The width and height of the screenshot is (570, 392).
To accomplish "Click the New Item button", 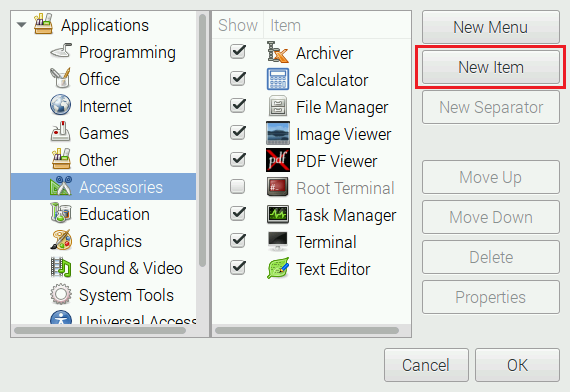I will point(490,67).
